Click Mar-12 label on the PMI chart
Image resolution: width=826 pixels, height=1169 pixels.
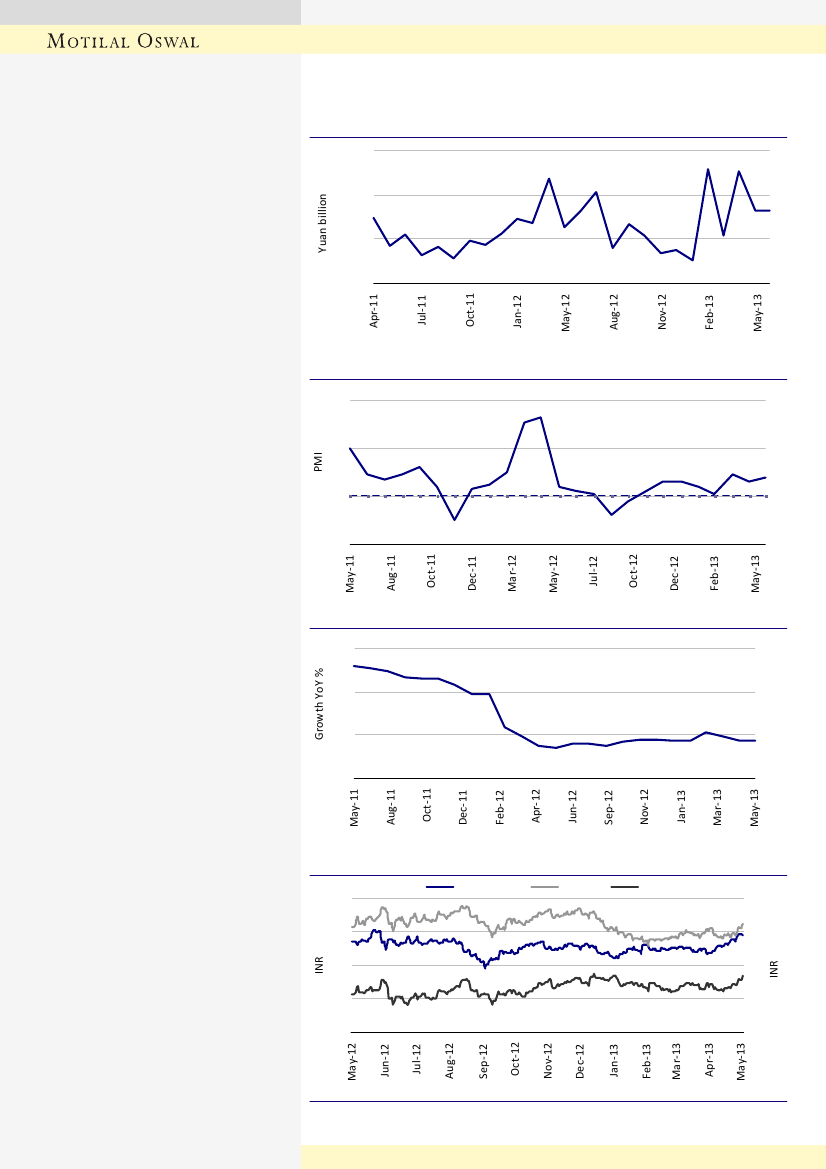512,574
